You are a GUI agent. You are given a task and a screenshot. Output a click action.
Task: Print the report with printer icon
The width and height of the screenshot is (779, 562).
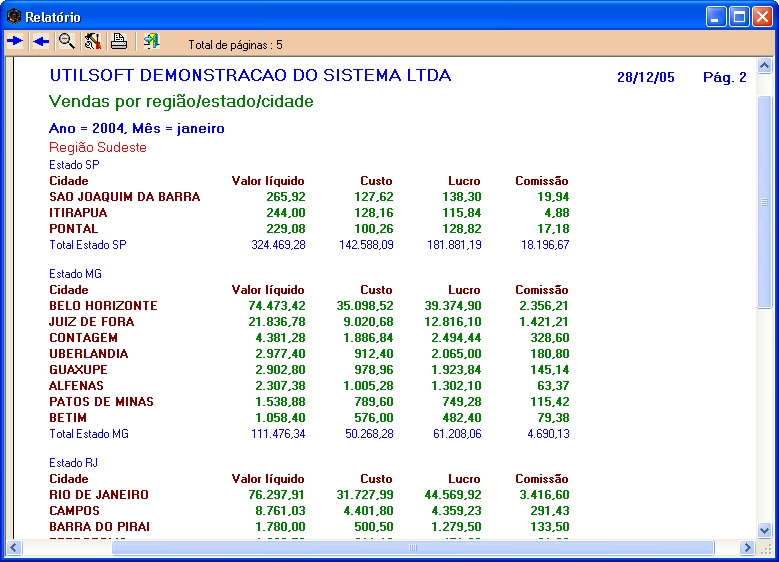point(119,41)
